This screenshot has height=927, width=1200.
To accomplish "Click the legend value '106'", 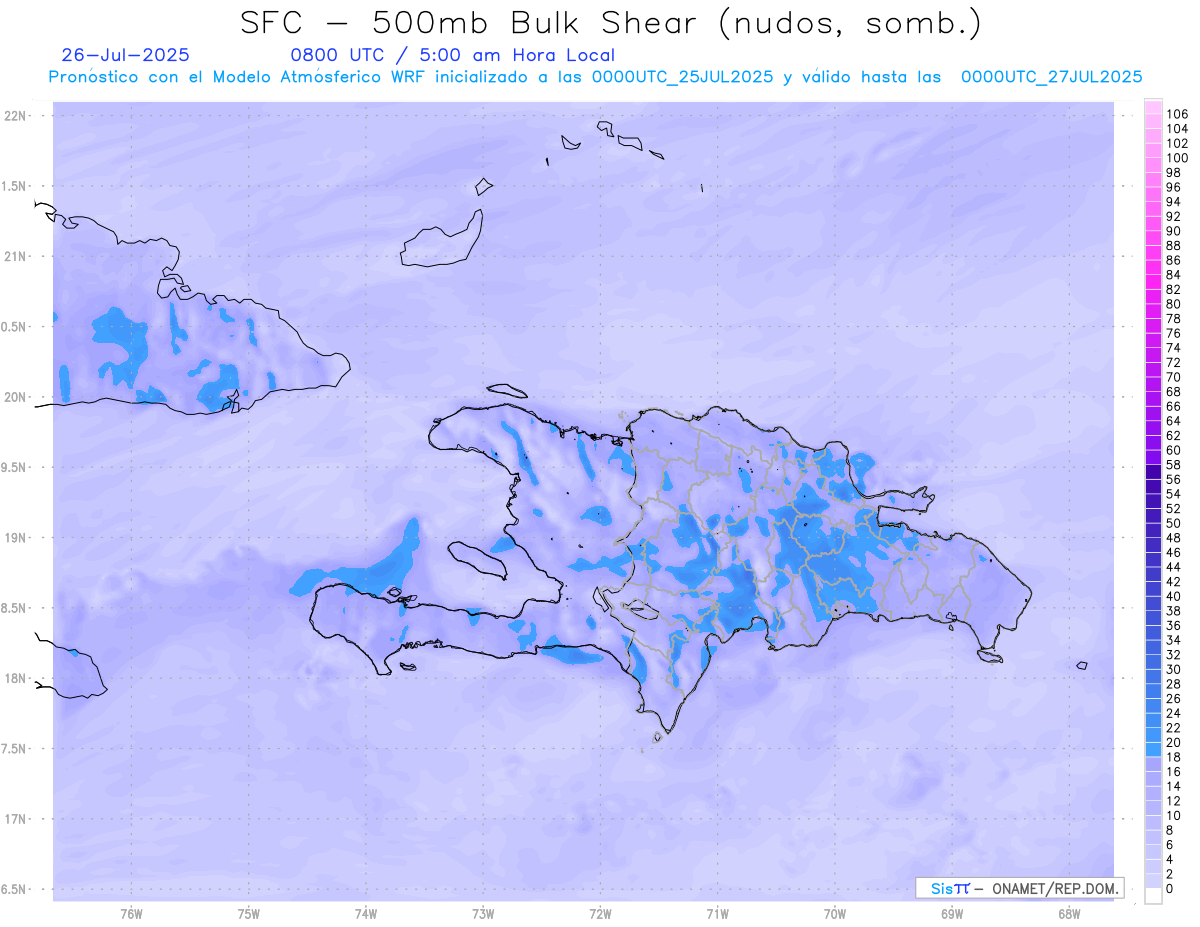I will pyautogui.click(x=1177, y=115).
